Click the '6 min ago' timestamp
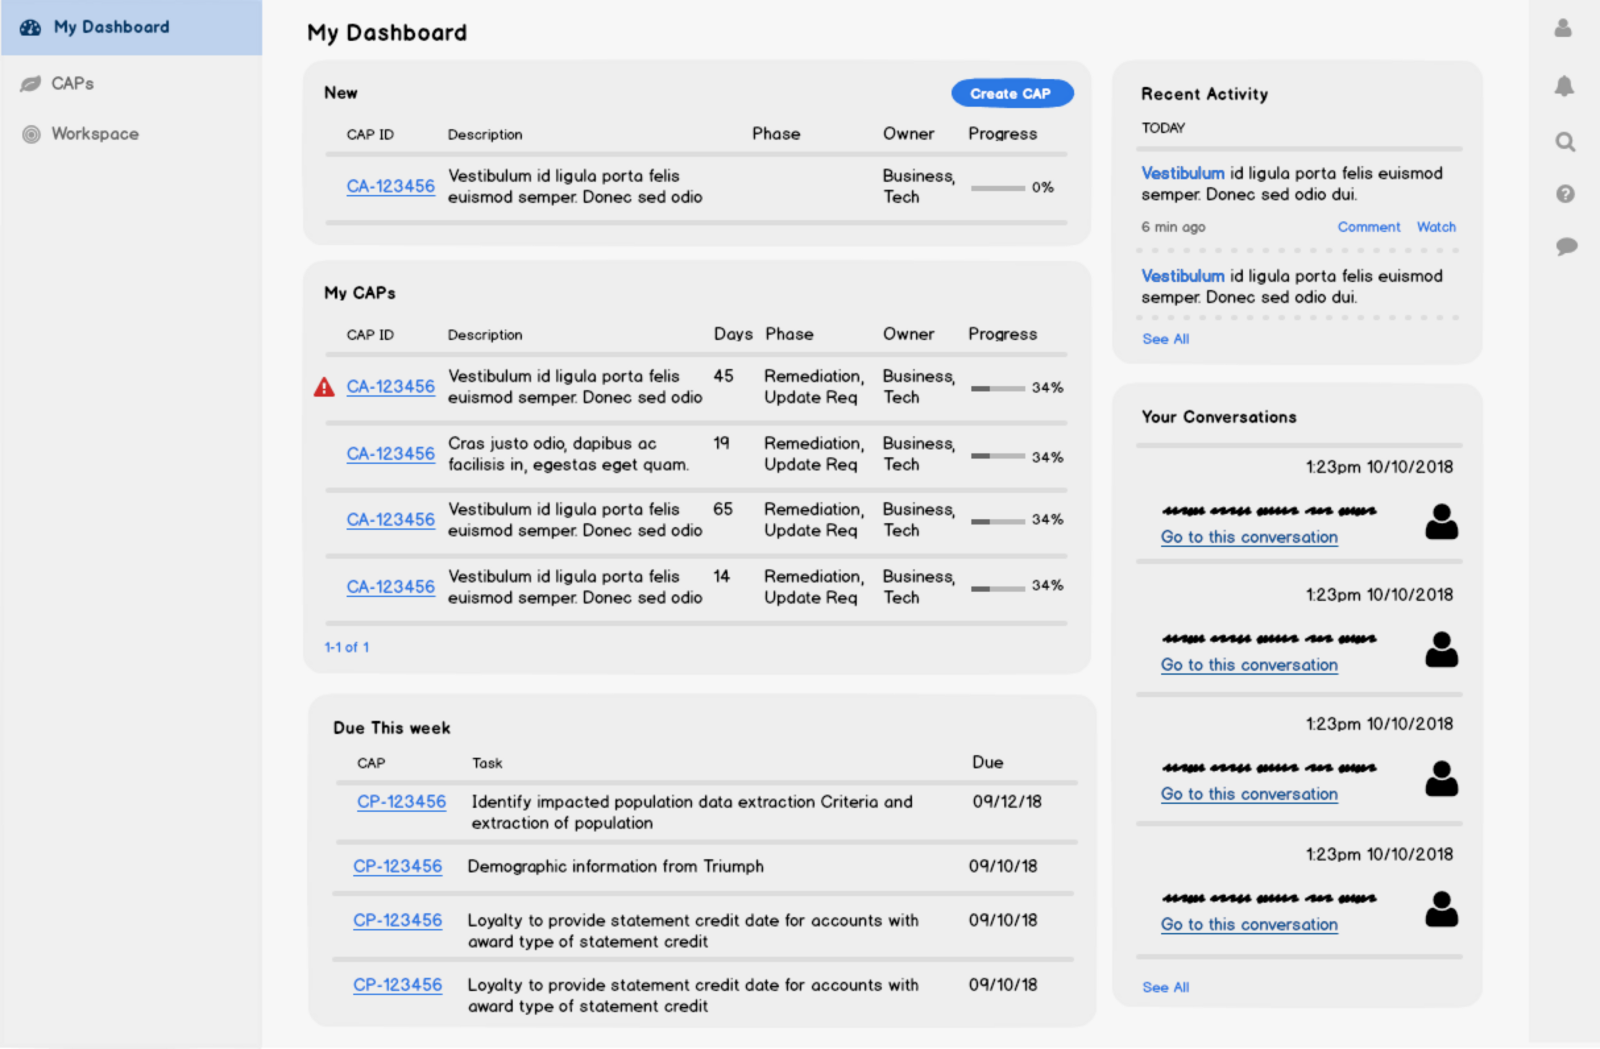The height and width of the screenshot is (1049, 1600). 1173,227
